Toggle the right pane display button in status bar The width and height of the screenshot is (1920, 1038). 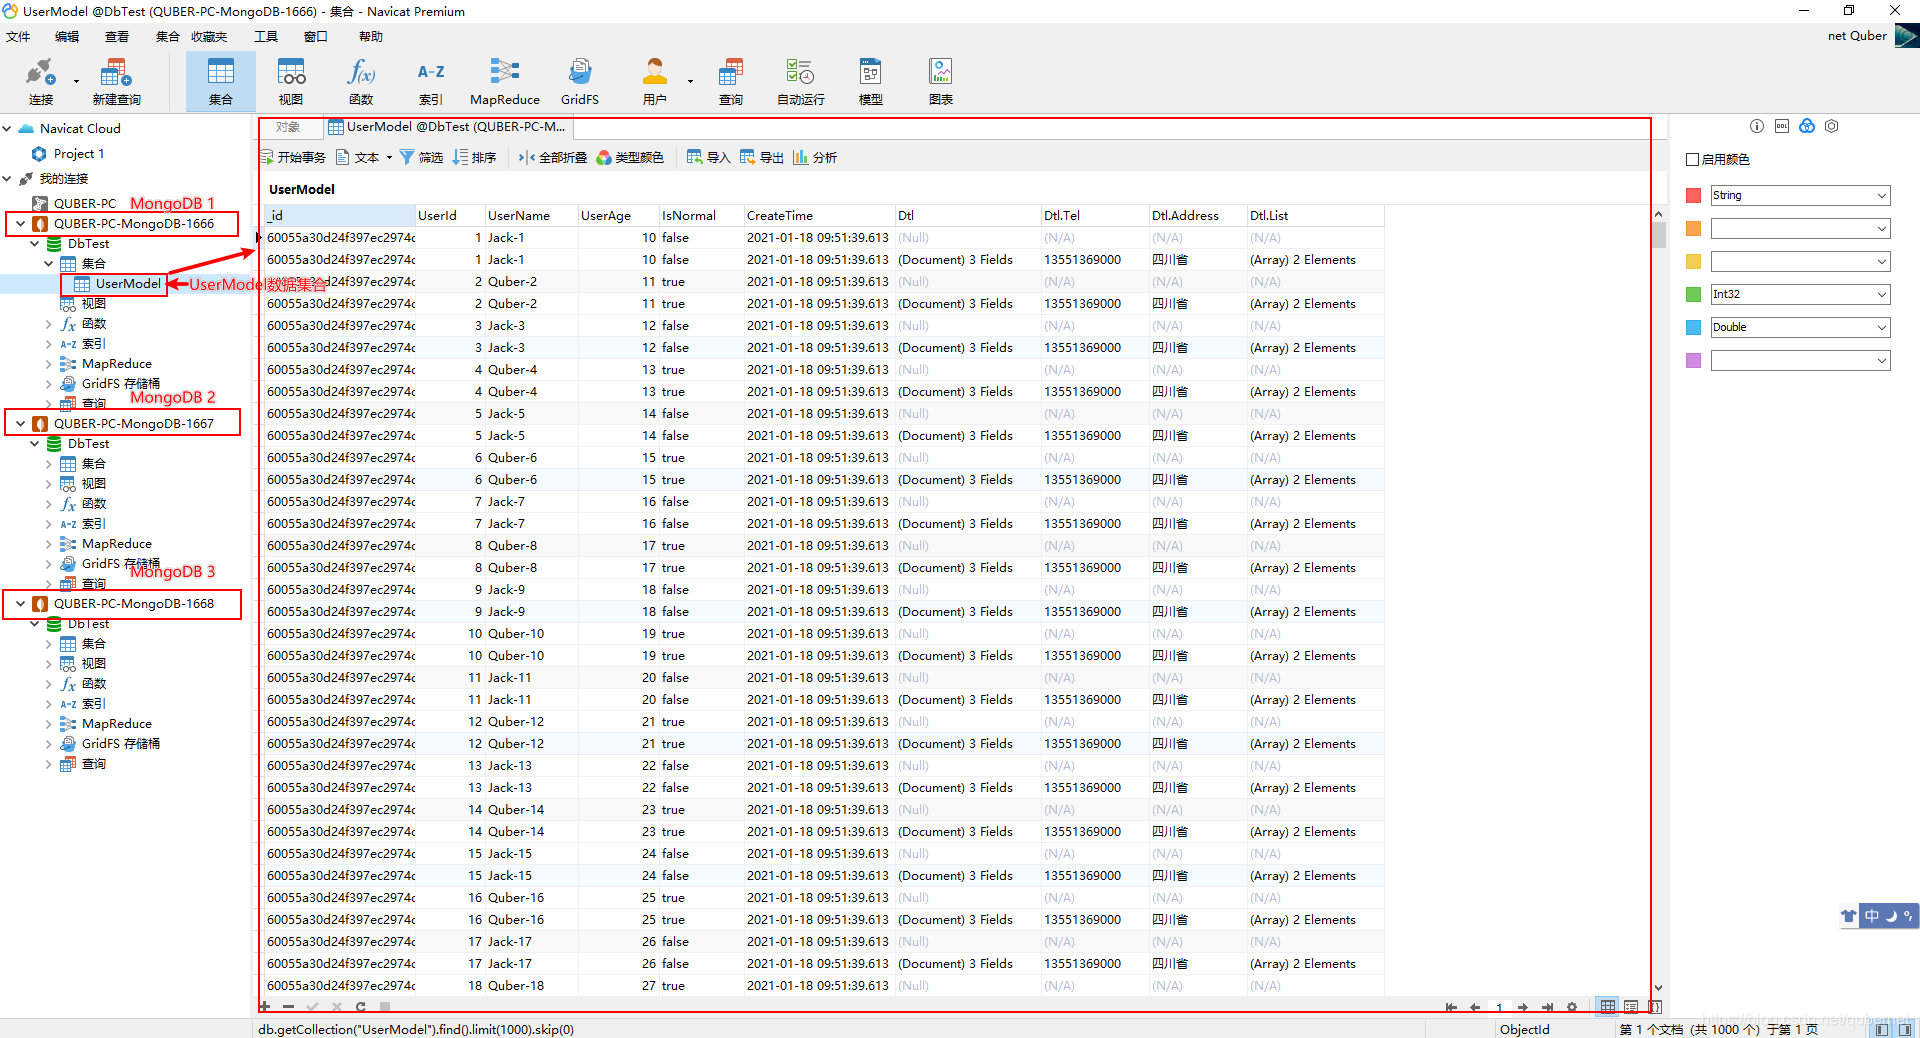click(1906, 1029)
